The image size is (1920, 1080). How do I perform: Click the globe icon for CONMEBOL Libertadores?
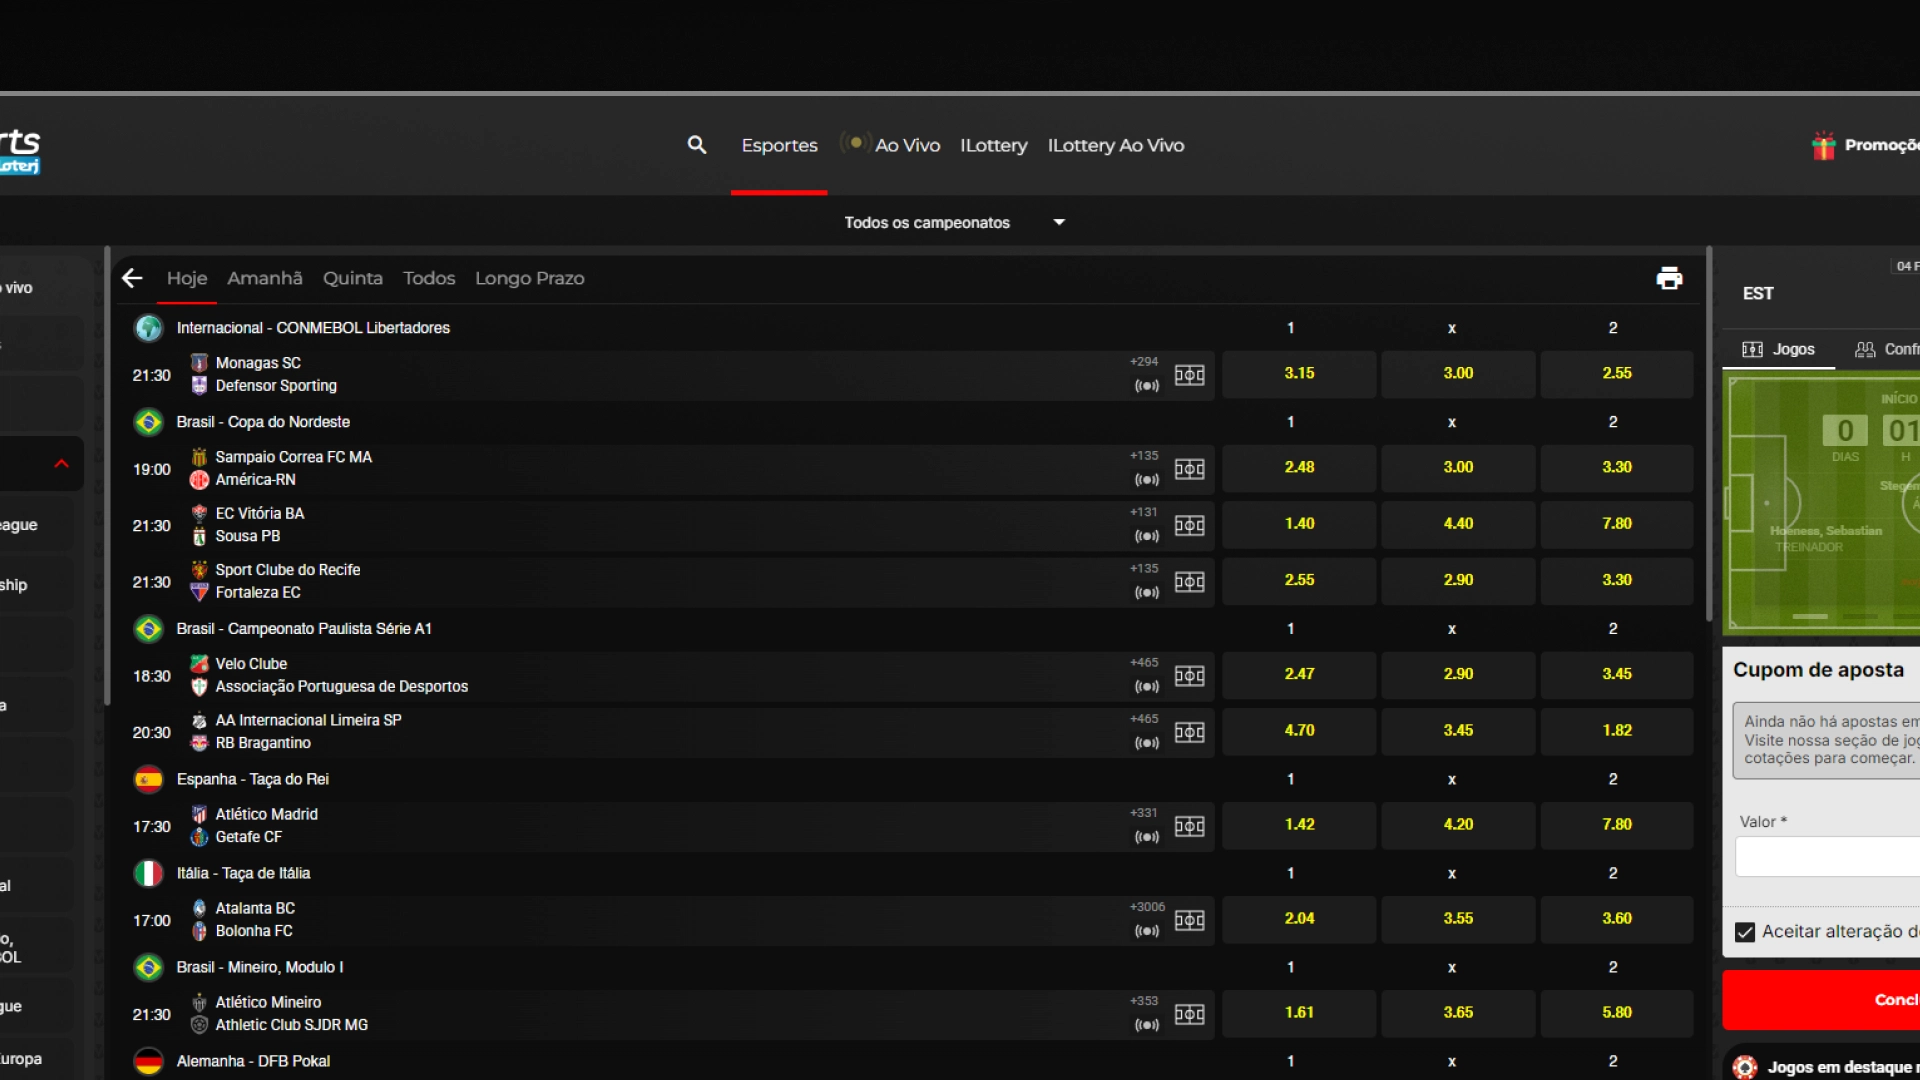point(149,328)
